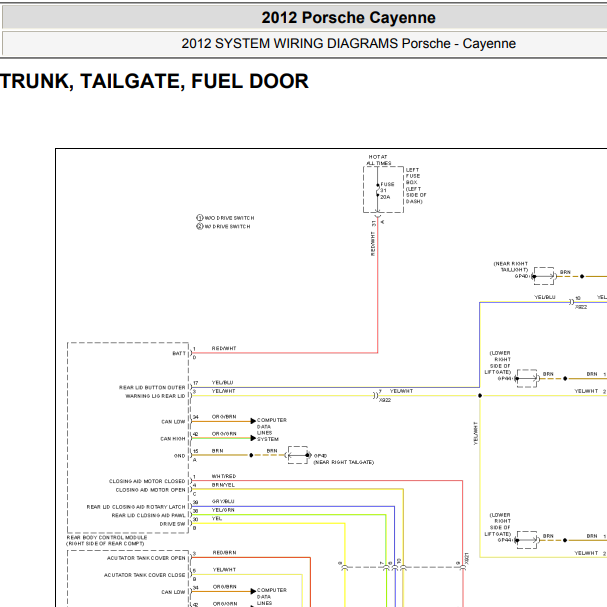Click the Fuse 31 20A symbol
The image size is (607, 607).
(x=378, y=190)
